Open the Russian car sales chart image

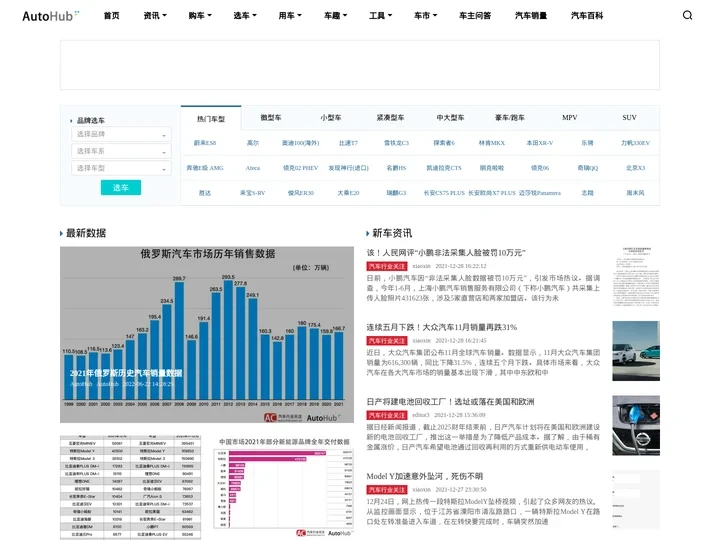[x=207, y=335]
